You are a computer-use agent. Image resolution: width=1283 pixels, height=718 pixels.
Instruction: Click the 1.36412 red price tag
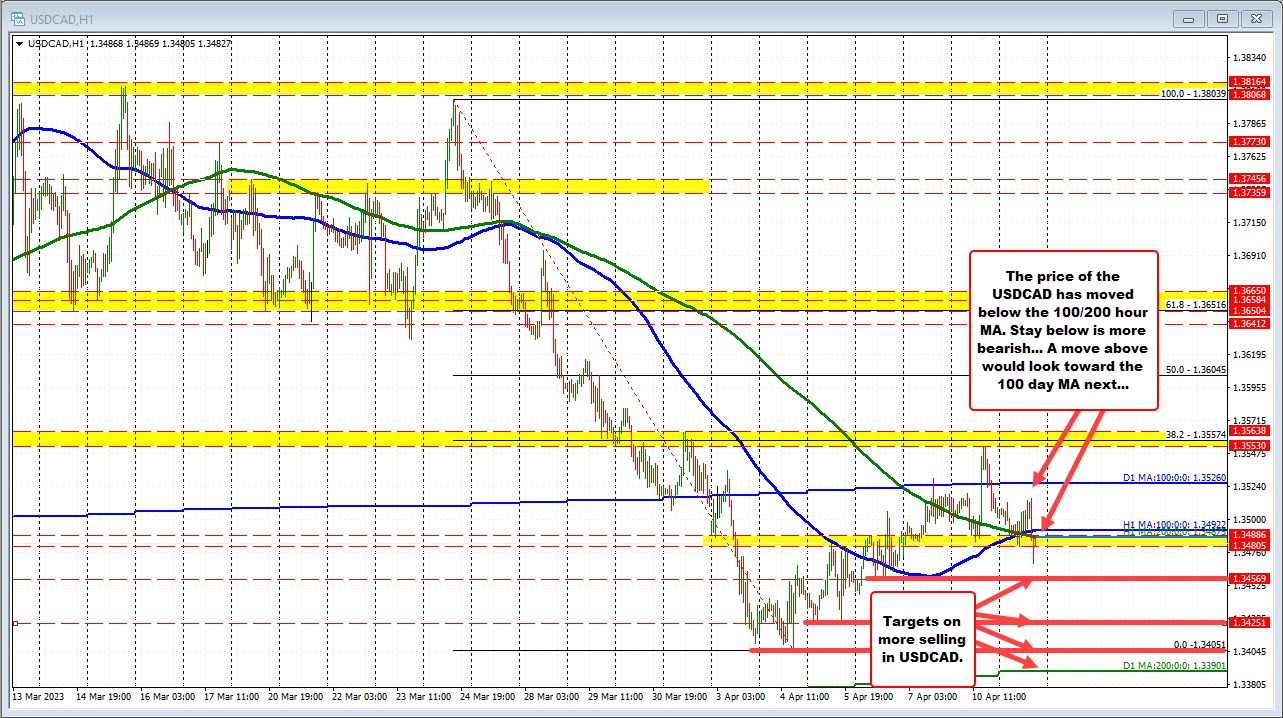1250,324
